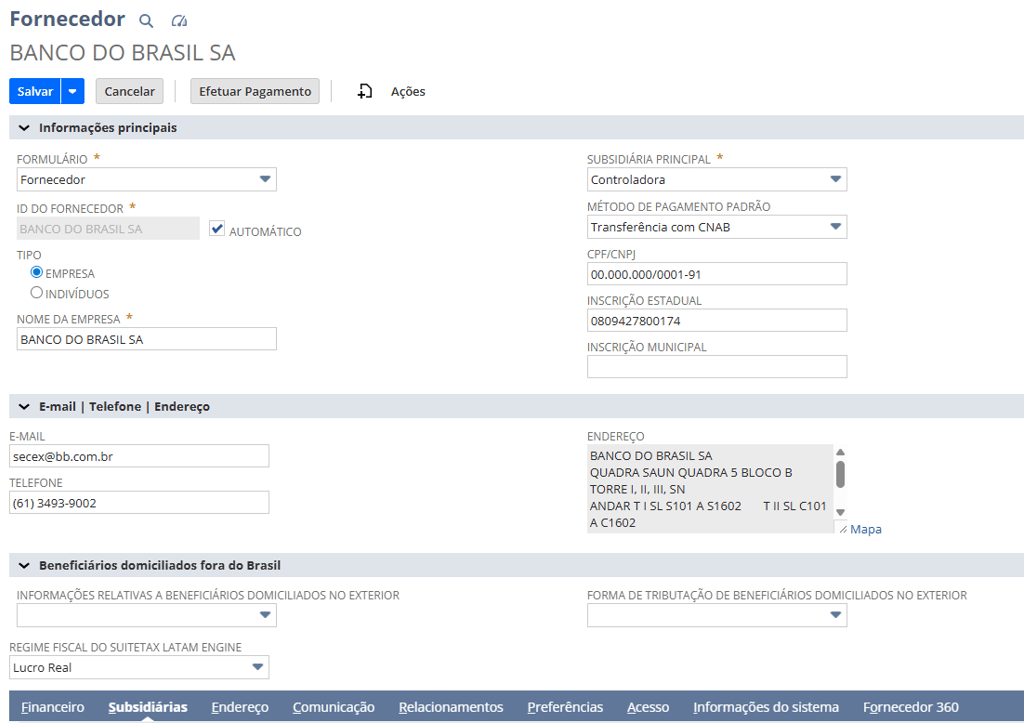This screenshot has width=1024, height=723.
Task: Click the Salvar button
Action: 35,91
